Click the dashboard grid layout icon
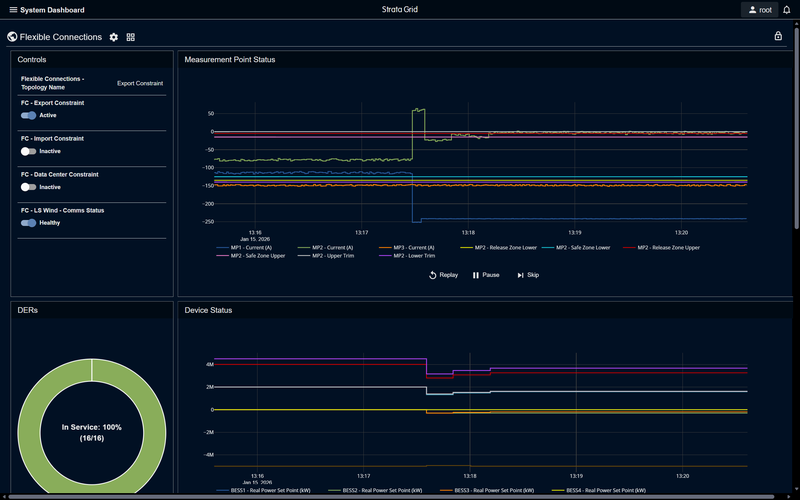 pos(131,37)
